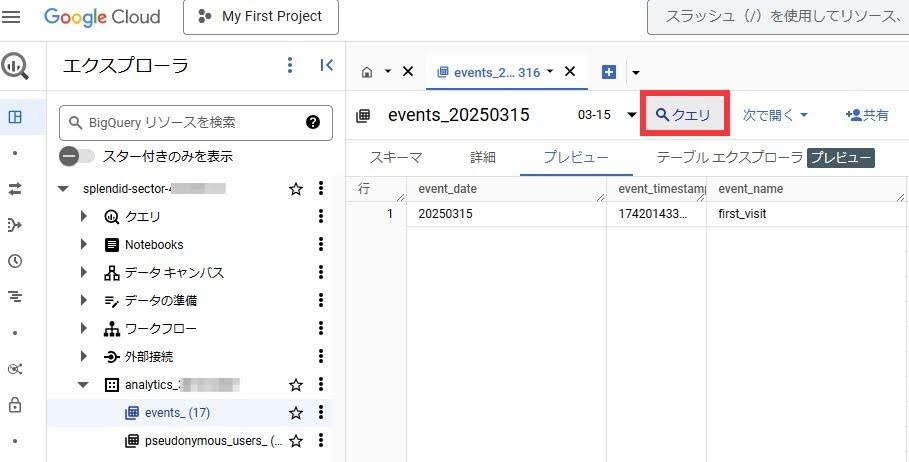
Task: Open the scheduled queries clock icon
Action: point(15,261)
